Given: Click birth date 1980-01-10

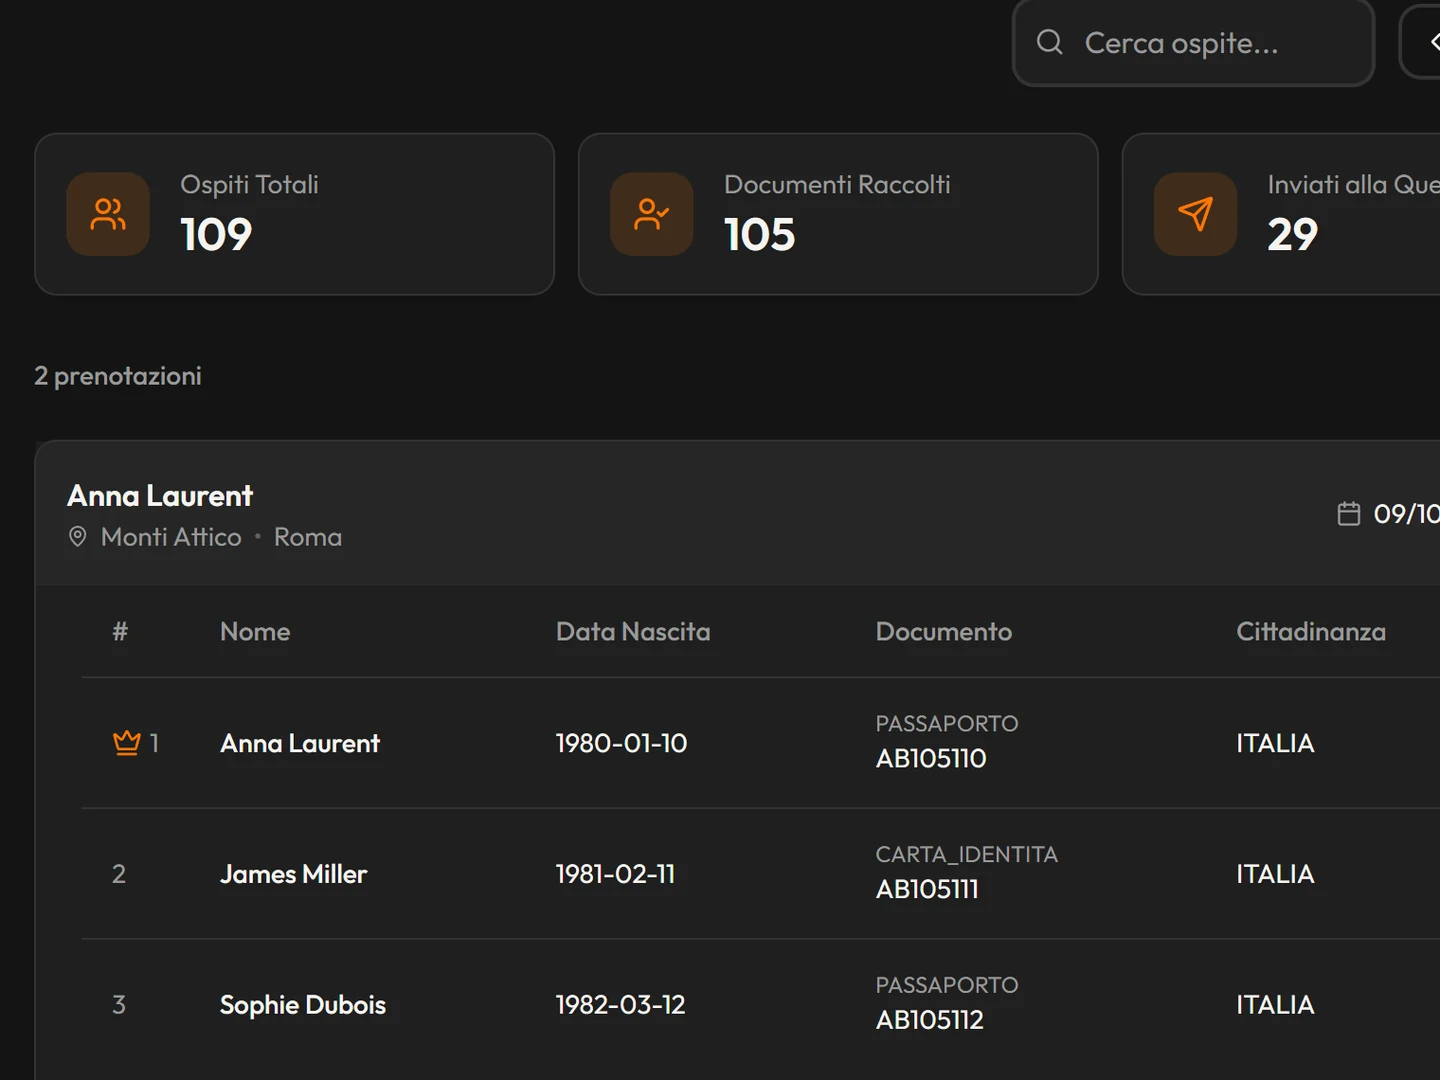Looking at the screenshot, I should 621,743.
